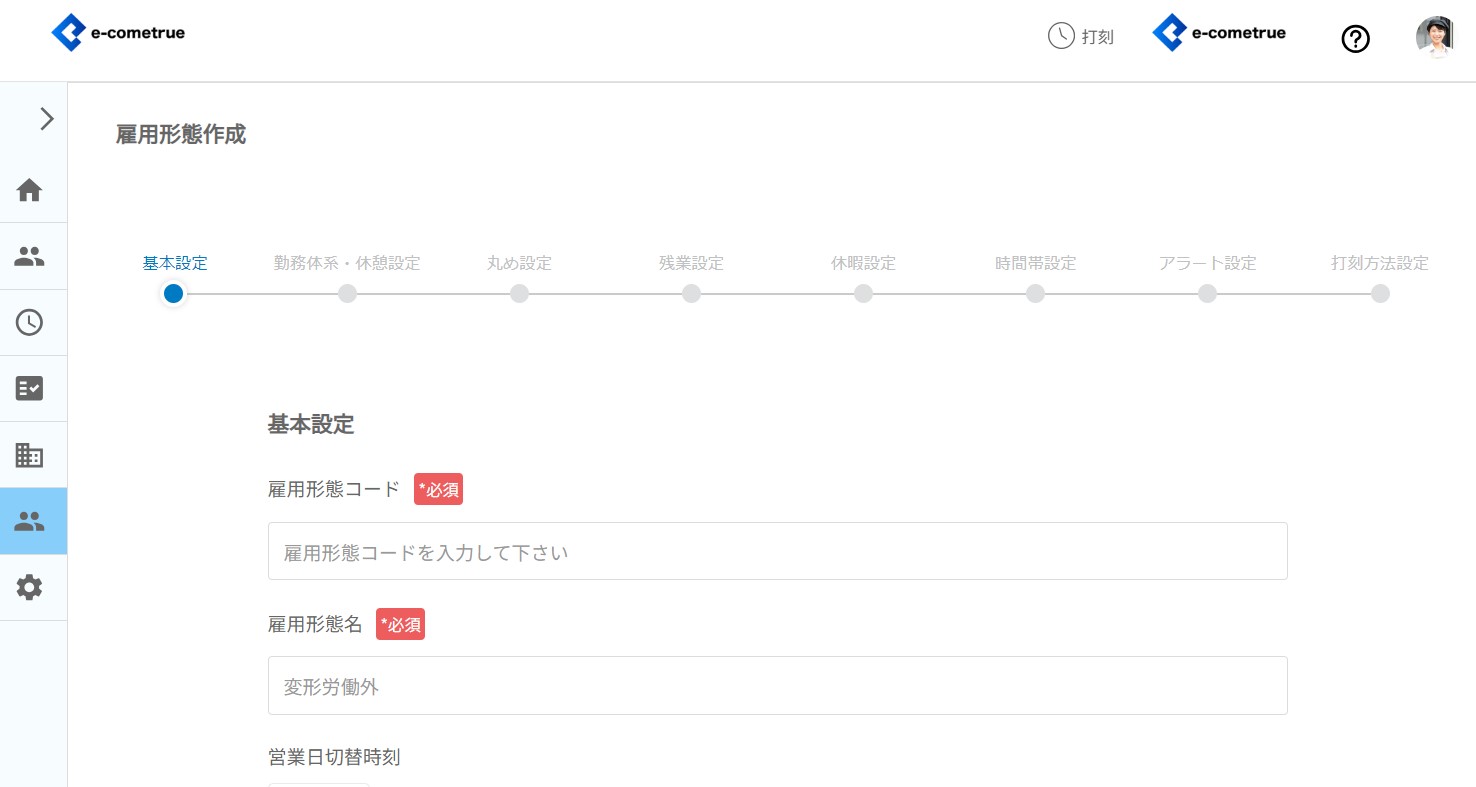The height and width of the screenshot is (787, 1476).
Task: Click the 雇用形態コード input field
Action: [777, 551]
